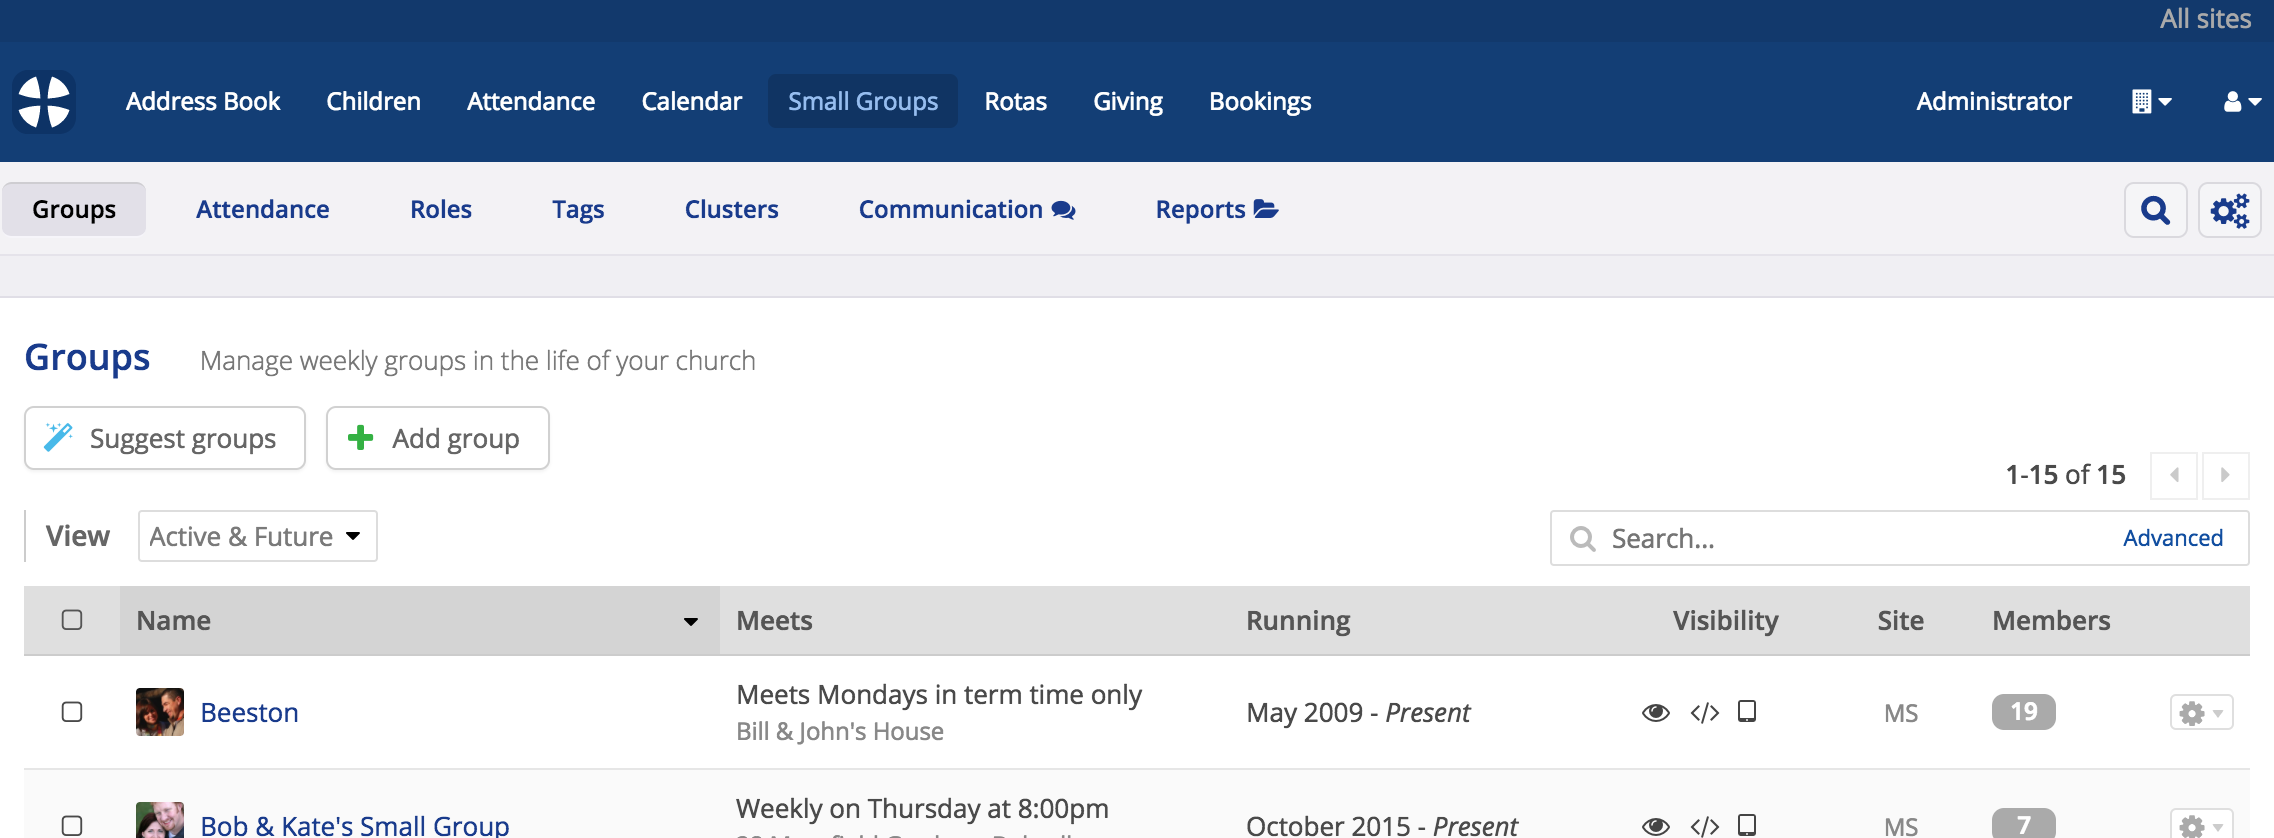Tick the Beeston row checkbox
The height and width of the screenshot is (838, 2274).
pos(72,712)
